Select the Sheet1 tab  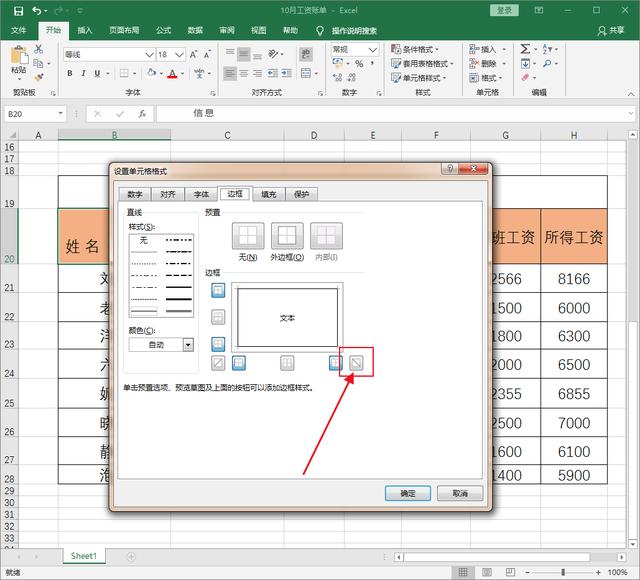pos(84,556)
